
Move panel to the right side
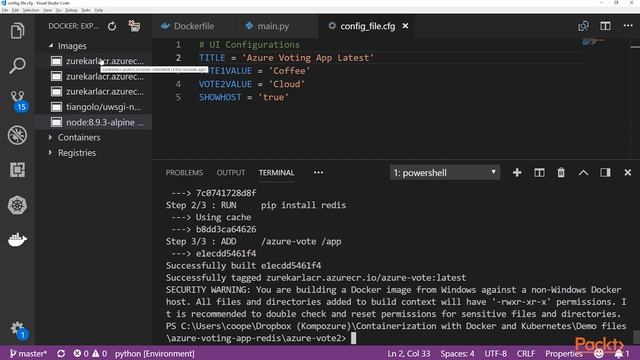pyautogui.click(x=605, y=173)
